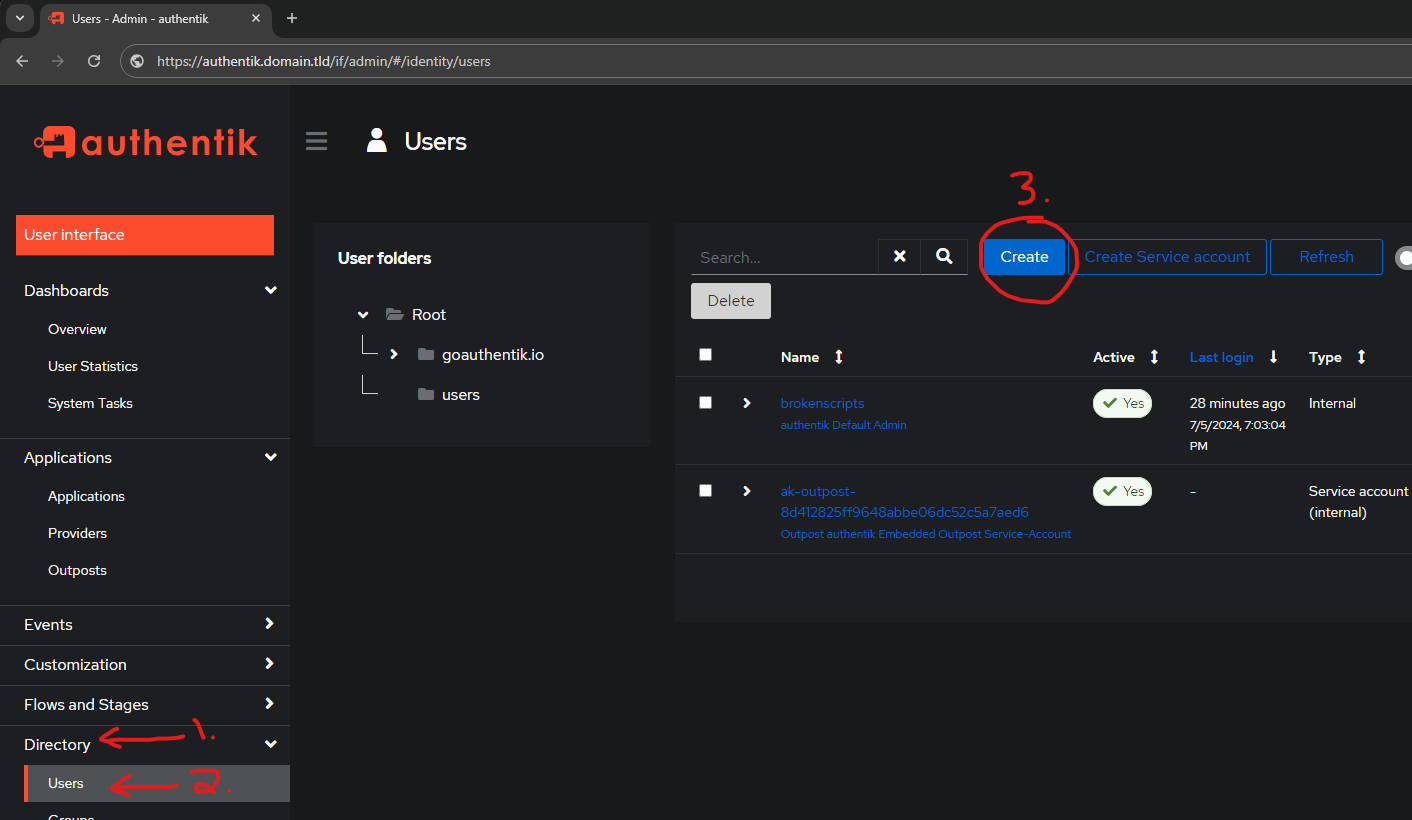This screenshot has height=820, width=1412.
Task: Click the 'Internal' type cell
Action: (x=1332, y=403)
